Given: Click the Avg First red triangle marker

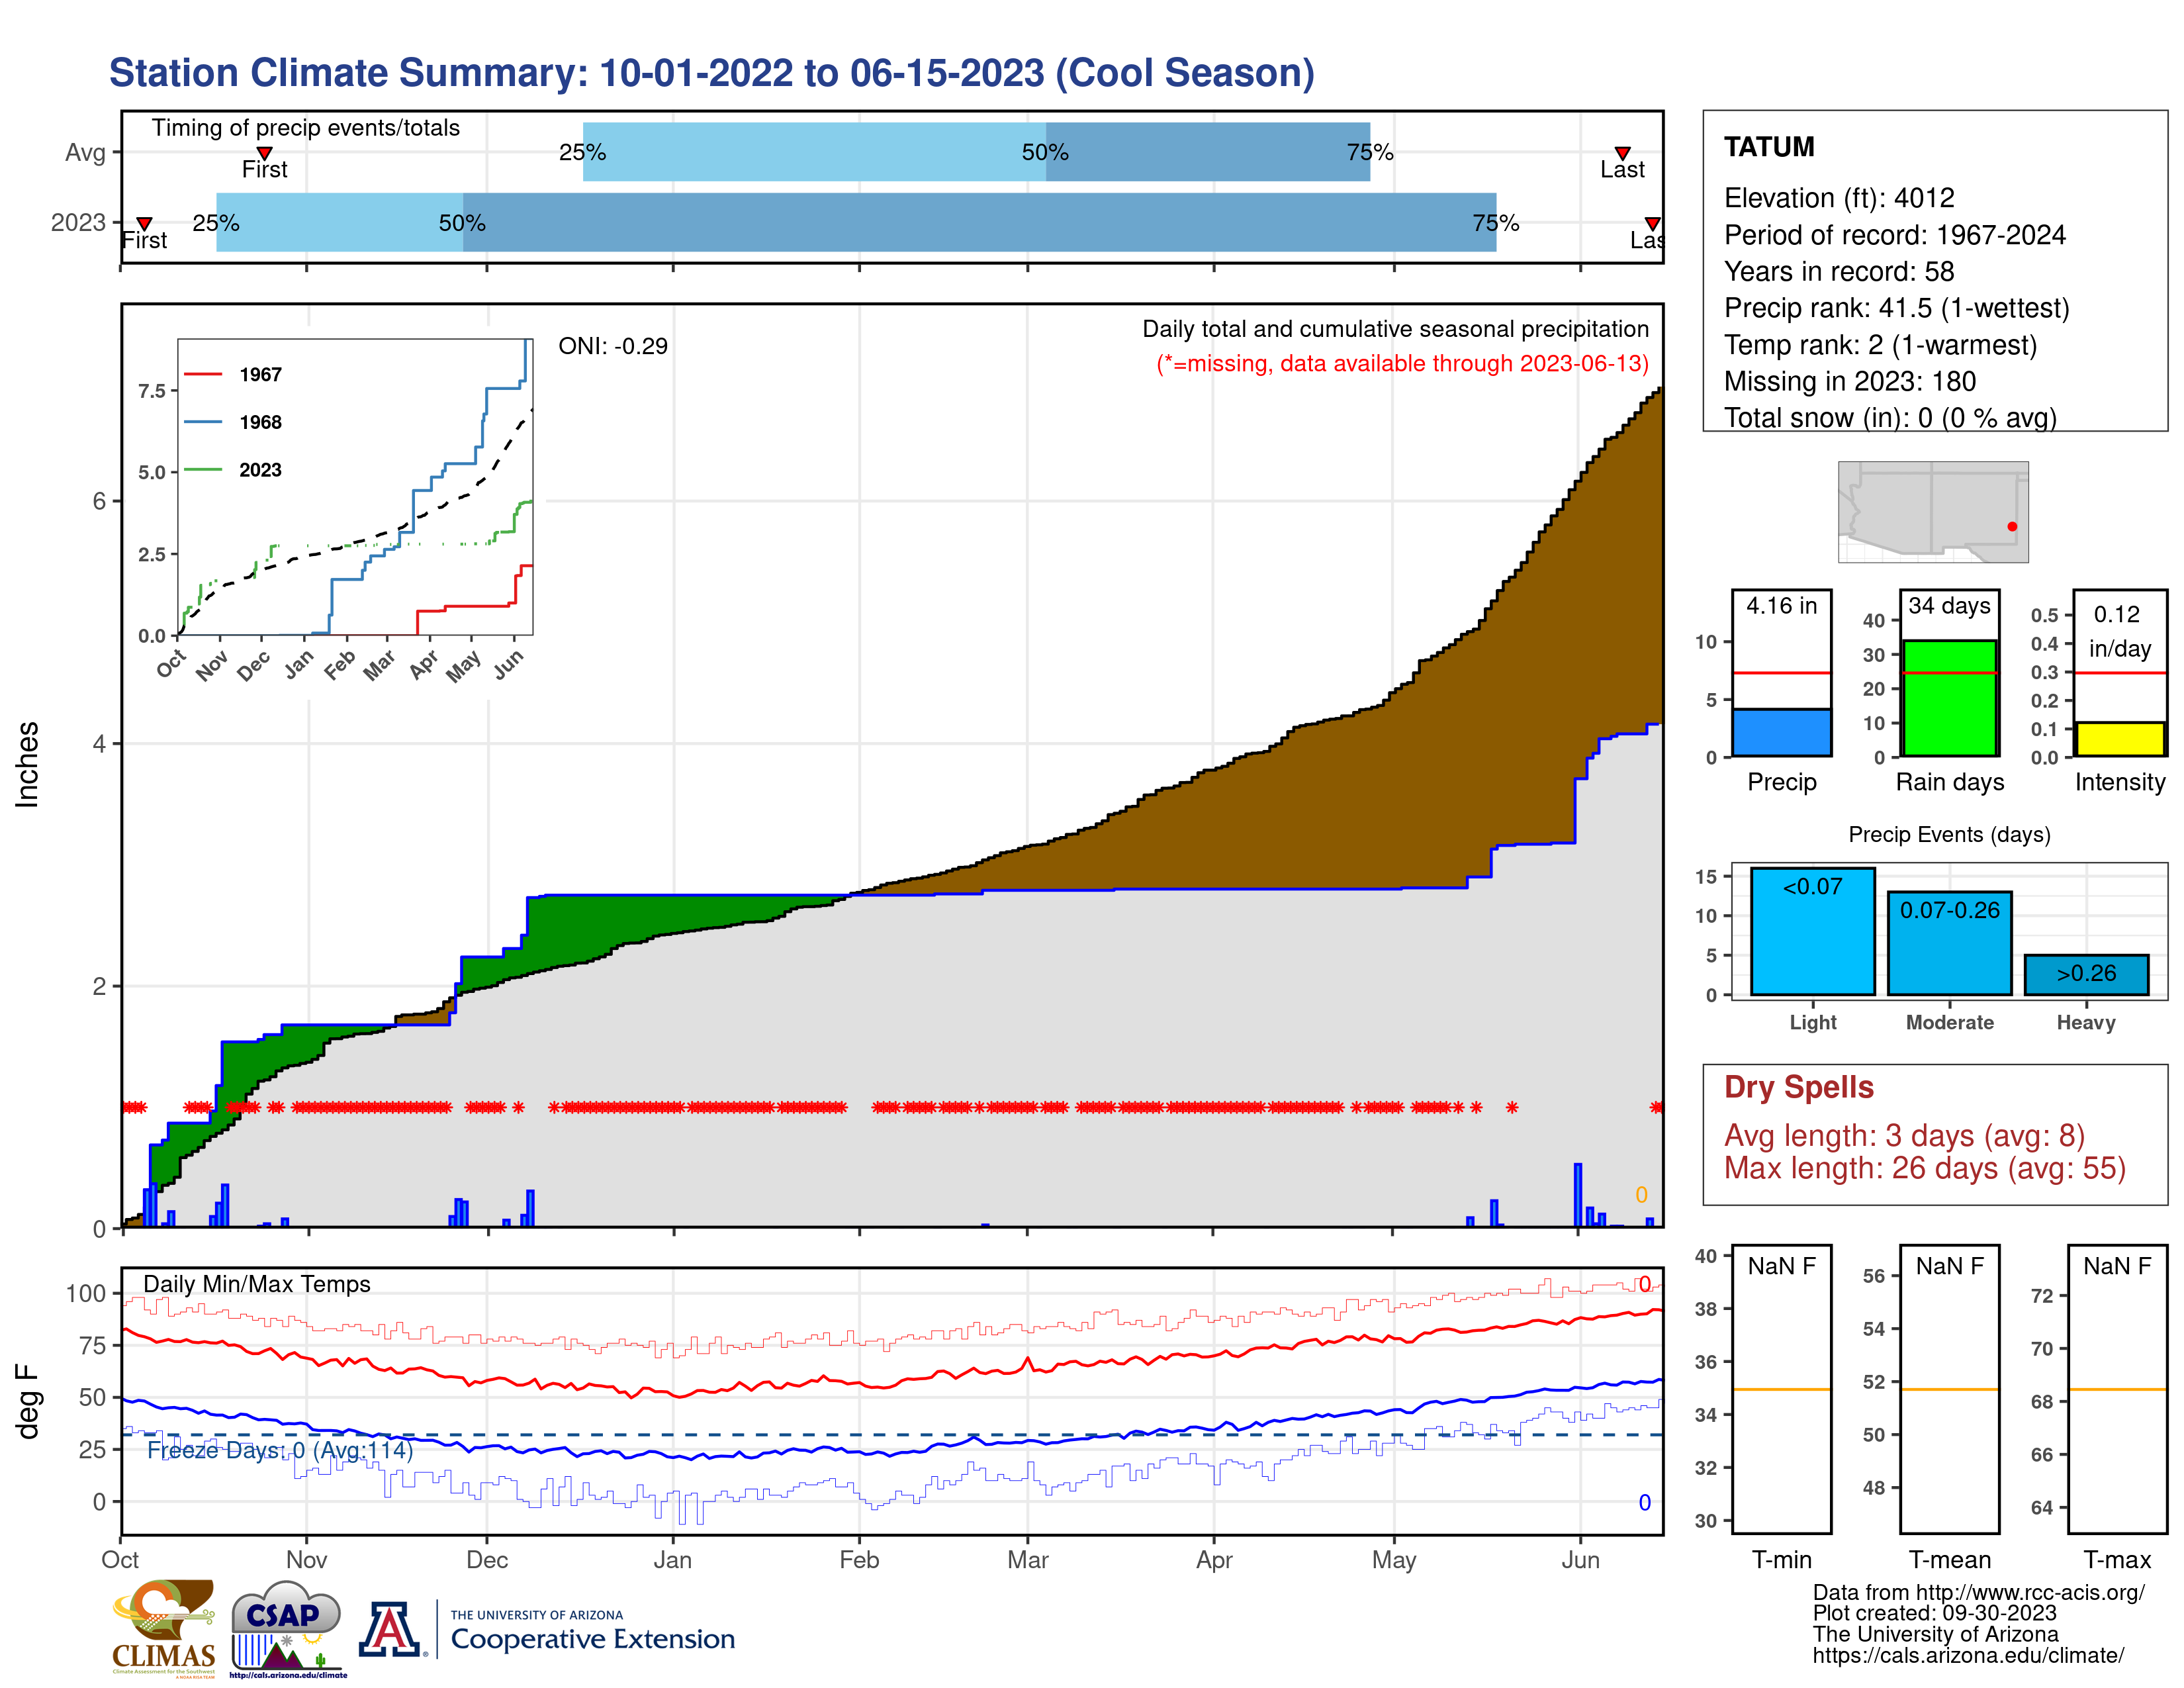Looking at the screenshot, I should [x=264, y=153].
